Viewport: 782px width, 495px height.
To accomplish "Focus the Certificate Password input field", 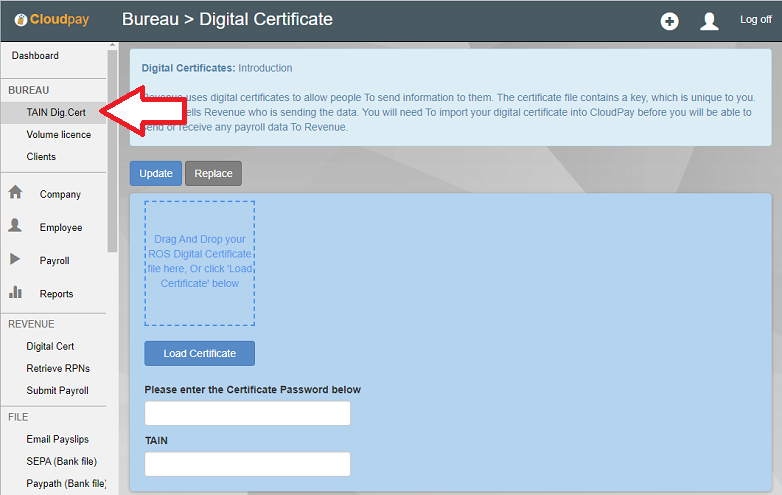I will coord(247,413).
